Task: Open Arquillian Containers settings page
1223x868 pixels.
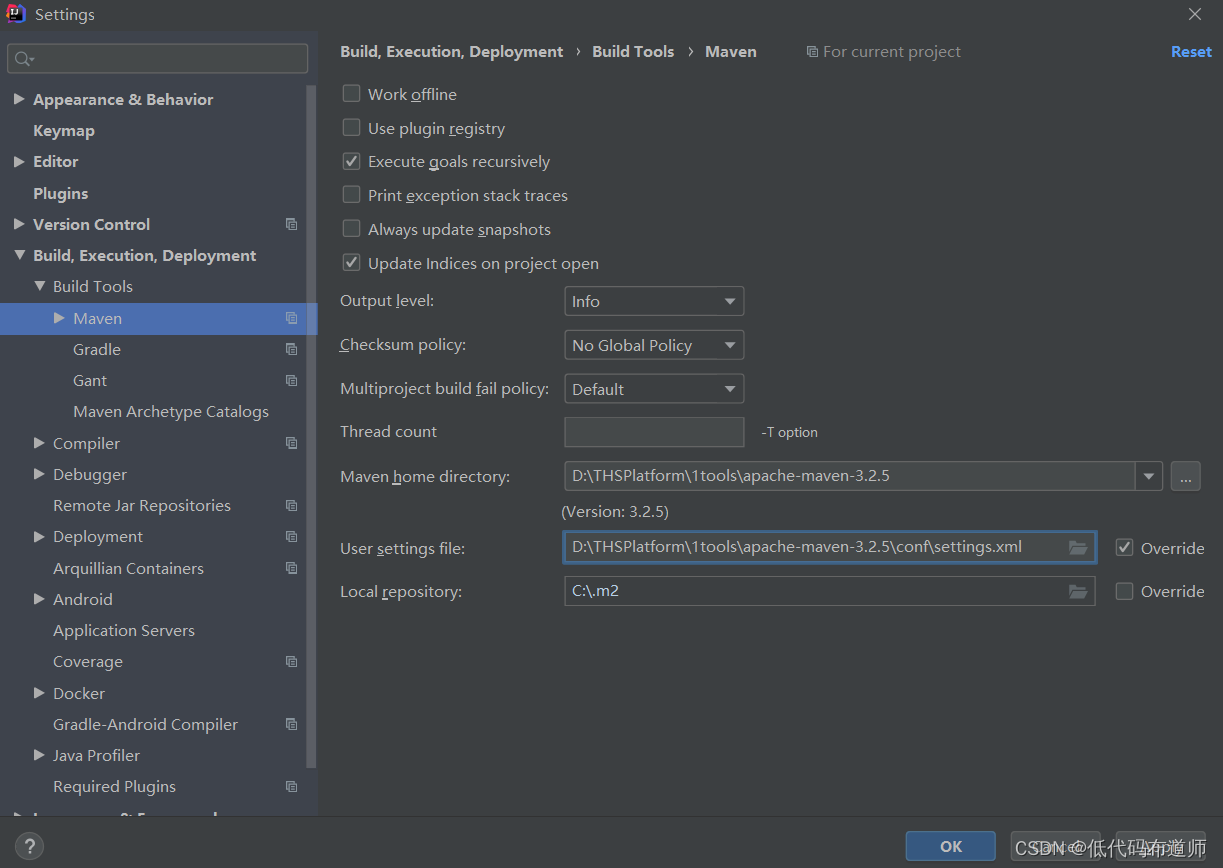Action: pyautogui.click(x=128, y=568)
